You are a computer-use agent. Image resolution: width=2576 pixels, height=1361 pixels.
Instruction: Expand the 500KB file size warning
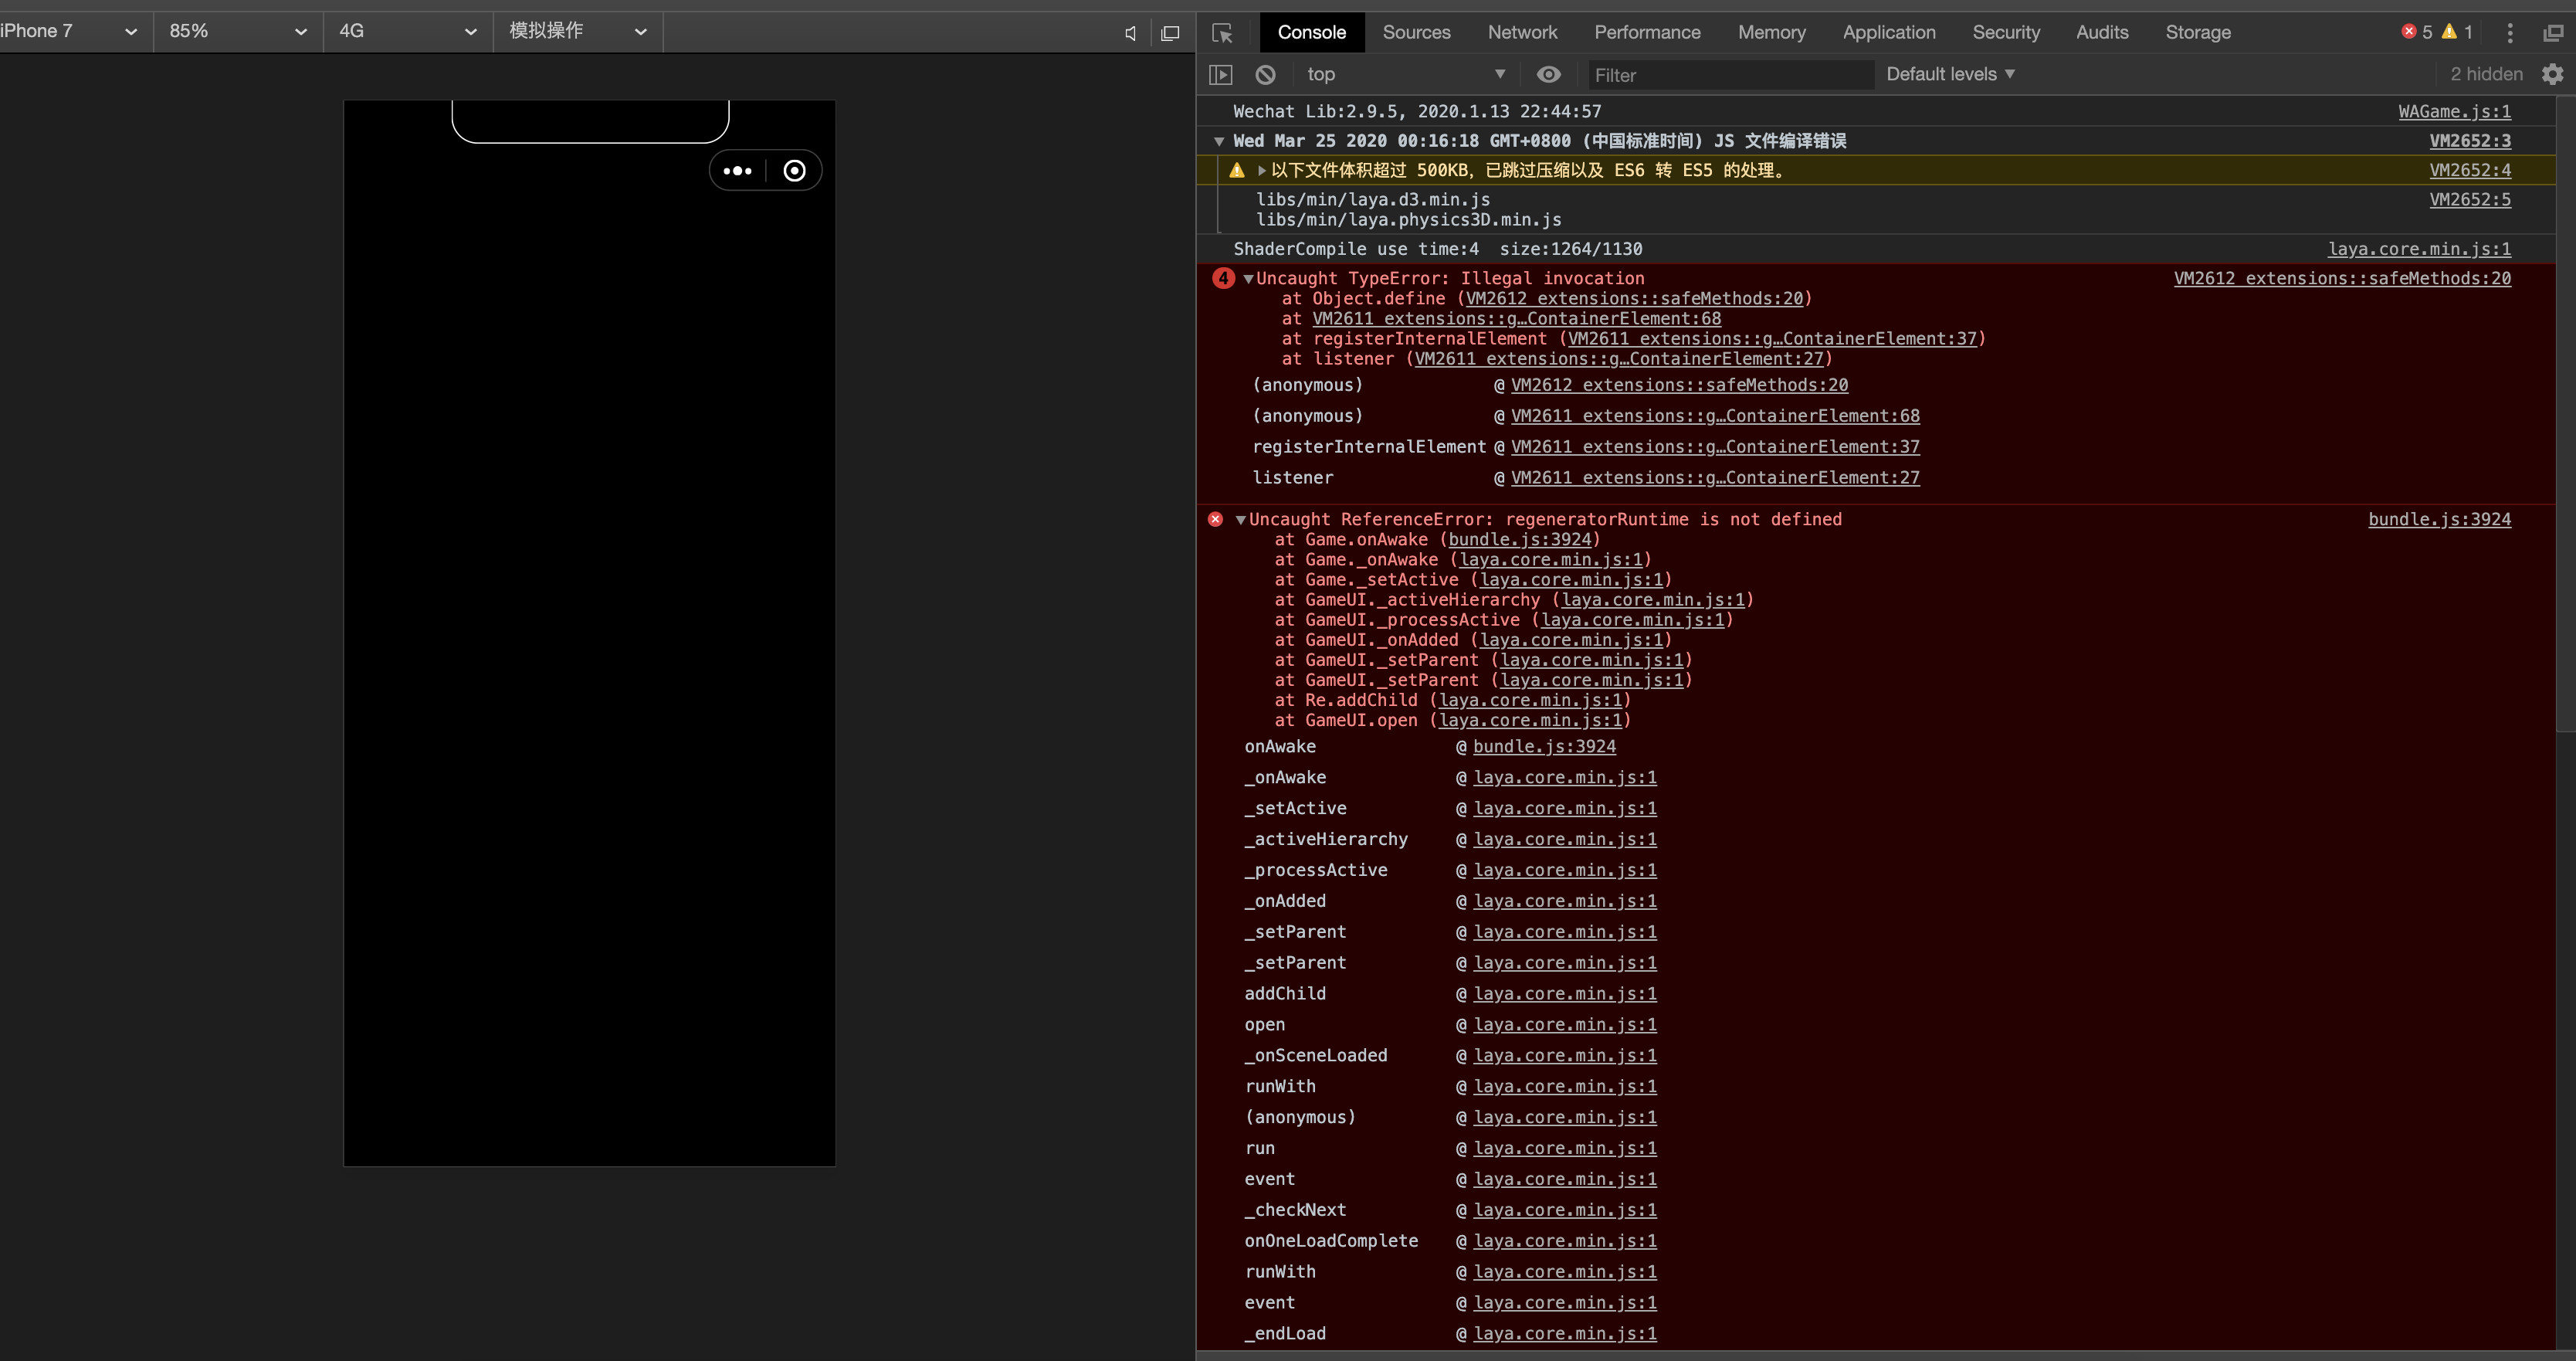click(x=1261, y=171)
